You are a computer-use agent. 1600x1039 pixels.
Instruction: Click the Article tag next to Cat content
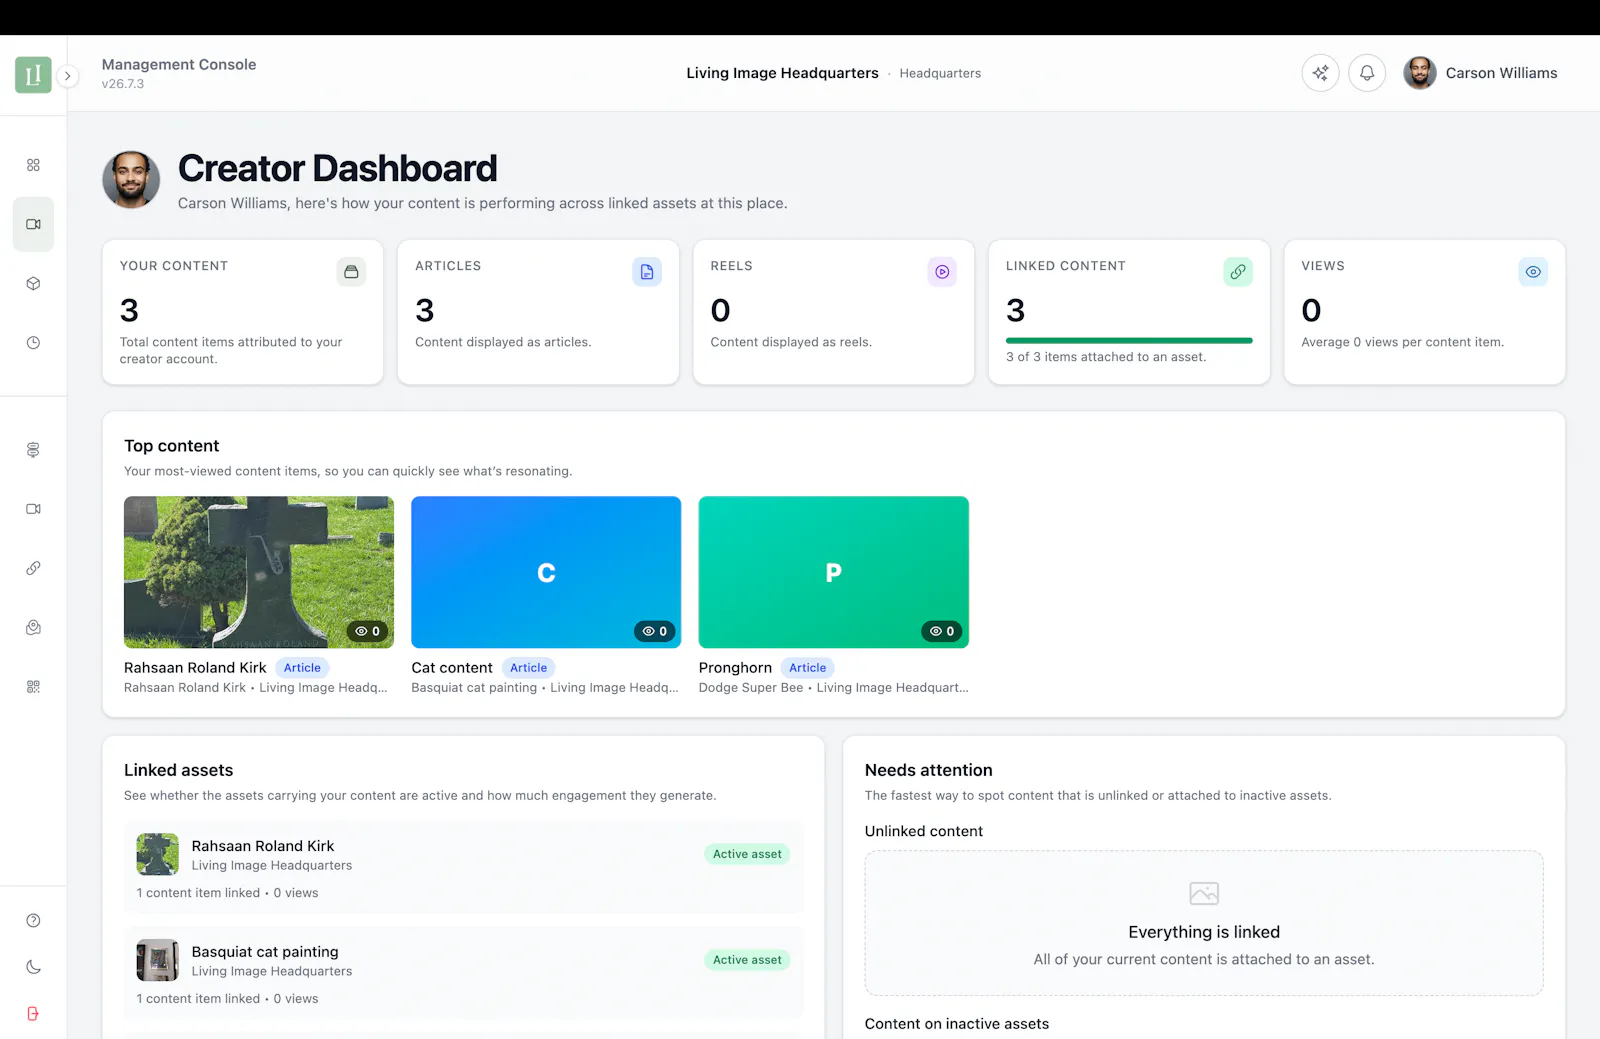click(528, 668)
